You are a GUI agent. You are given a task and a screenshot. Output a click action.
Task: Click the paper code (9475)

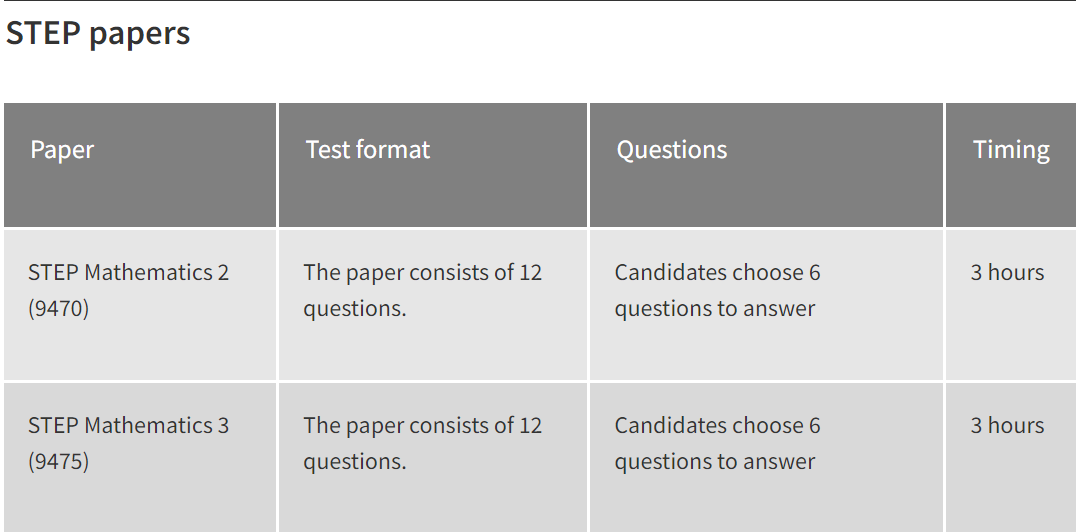pyautogui.click(x=59, y=461)
